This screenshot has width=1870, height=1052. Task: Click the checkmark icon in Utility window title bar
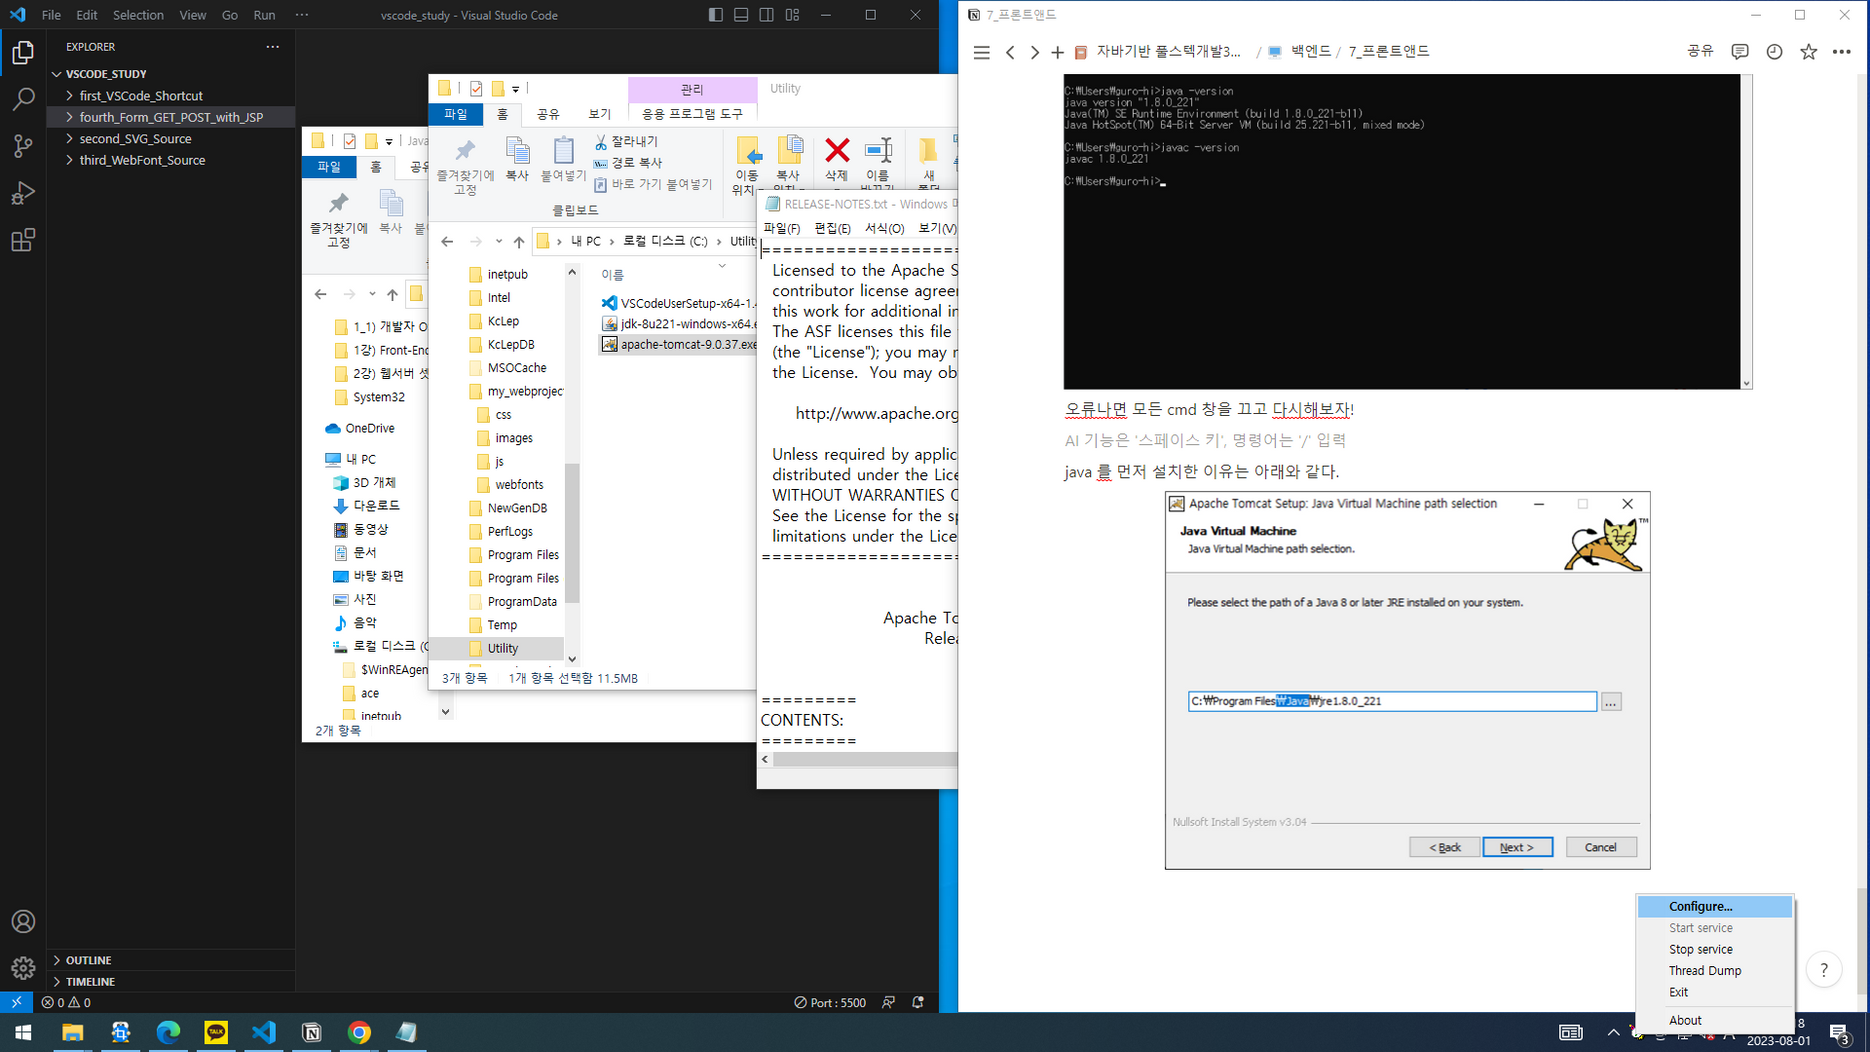pos(476,88)
